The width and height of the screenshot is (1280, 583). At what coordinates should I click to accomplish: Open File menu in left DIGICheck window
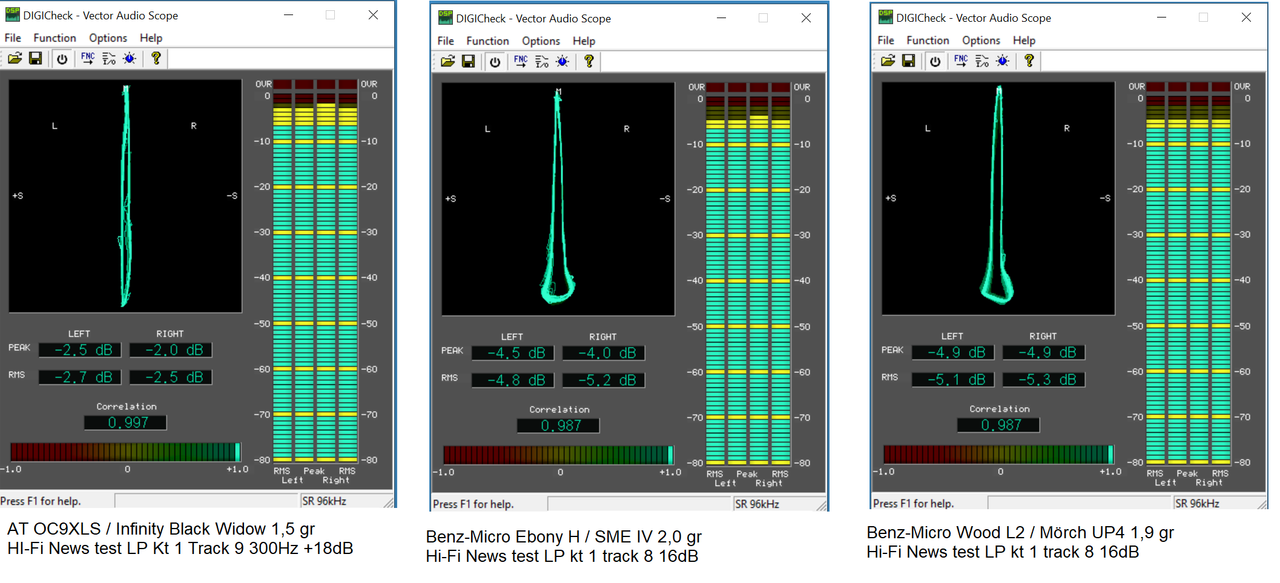point(13,38)
